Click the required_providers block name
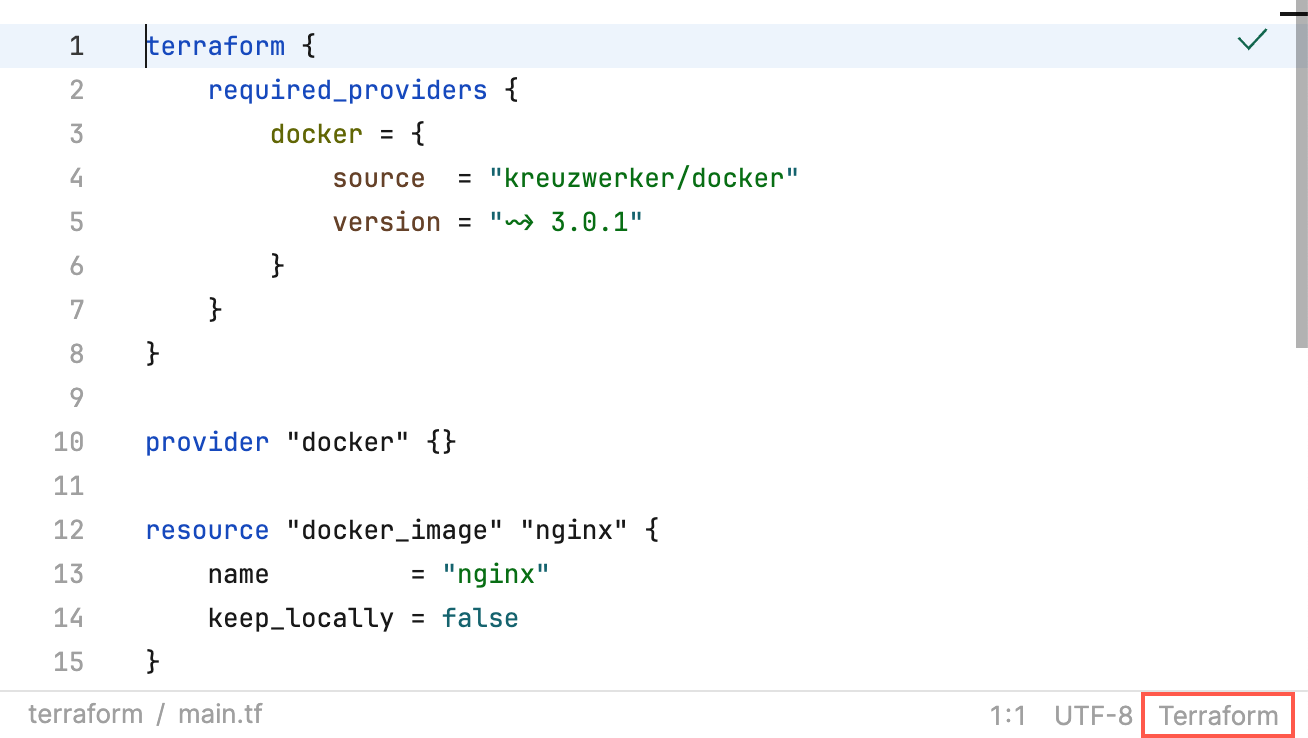This screenshot has height=738, width=1308. pos(346,89)
